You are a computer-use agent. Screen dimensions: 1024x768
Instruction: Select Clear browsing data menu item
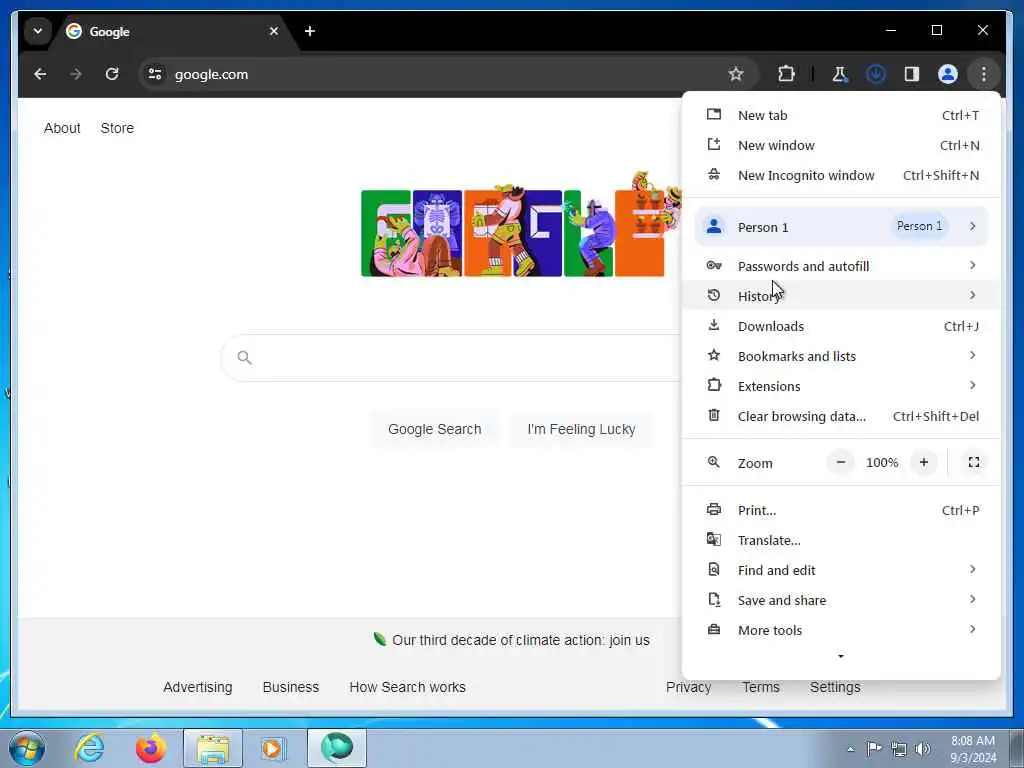point(841,416)
